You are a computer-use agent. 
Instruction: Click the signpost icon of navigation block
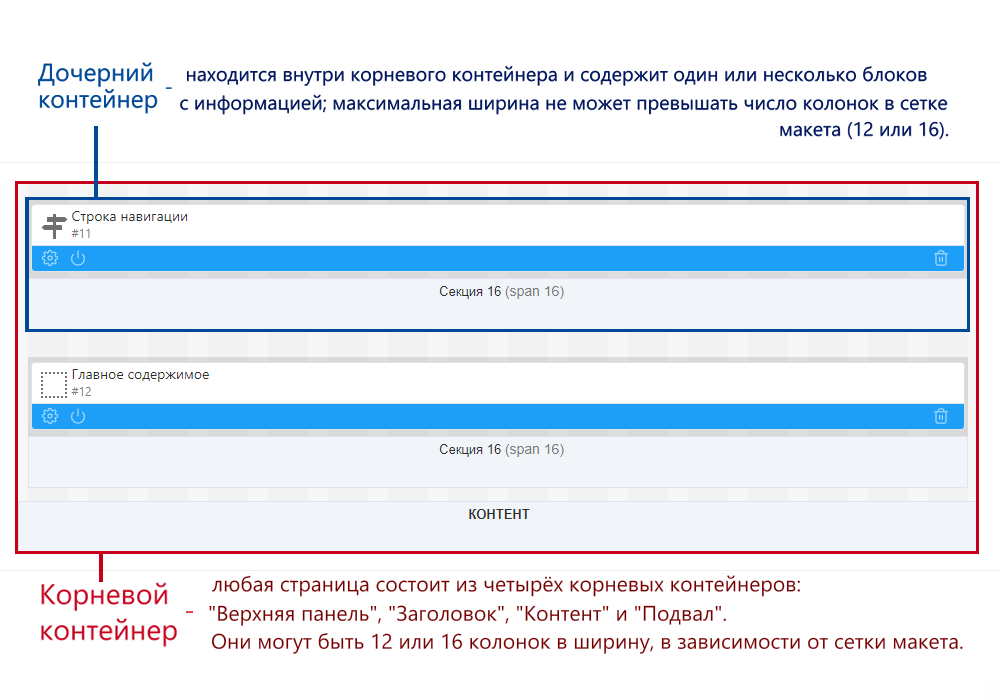[54, 226]
